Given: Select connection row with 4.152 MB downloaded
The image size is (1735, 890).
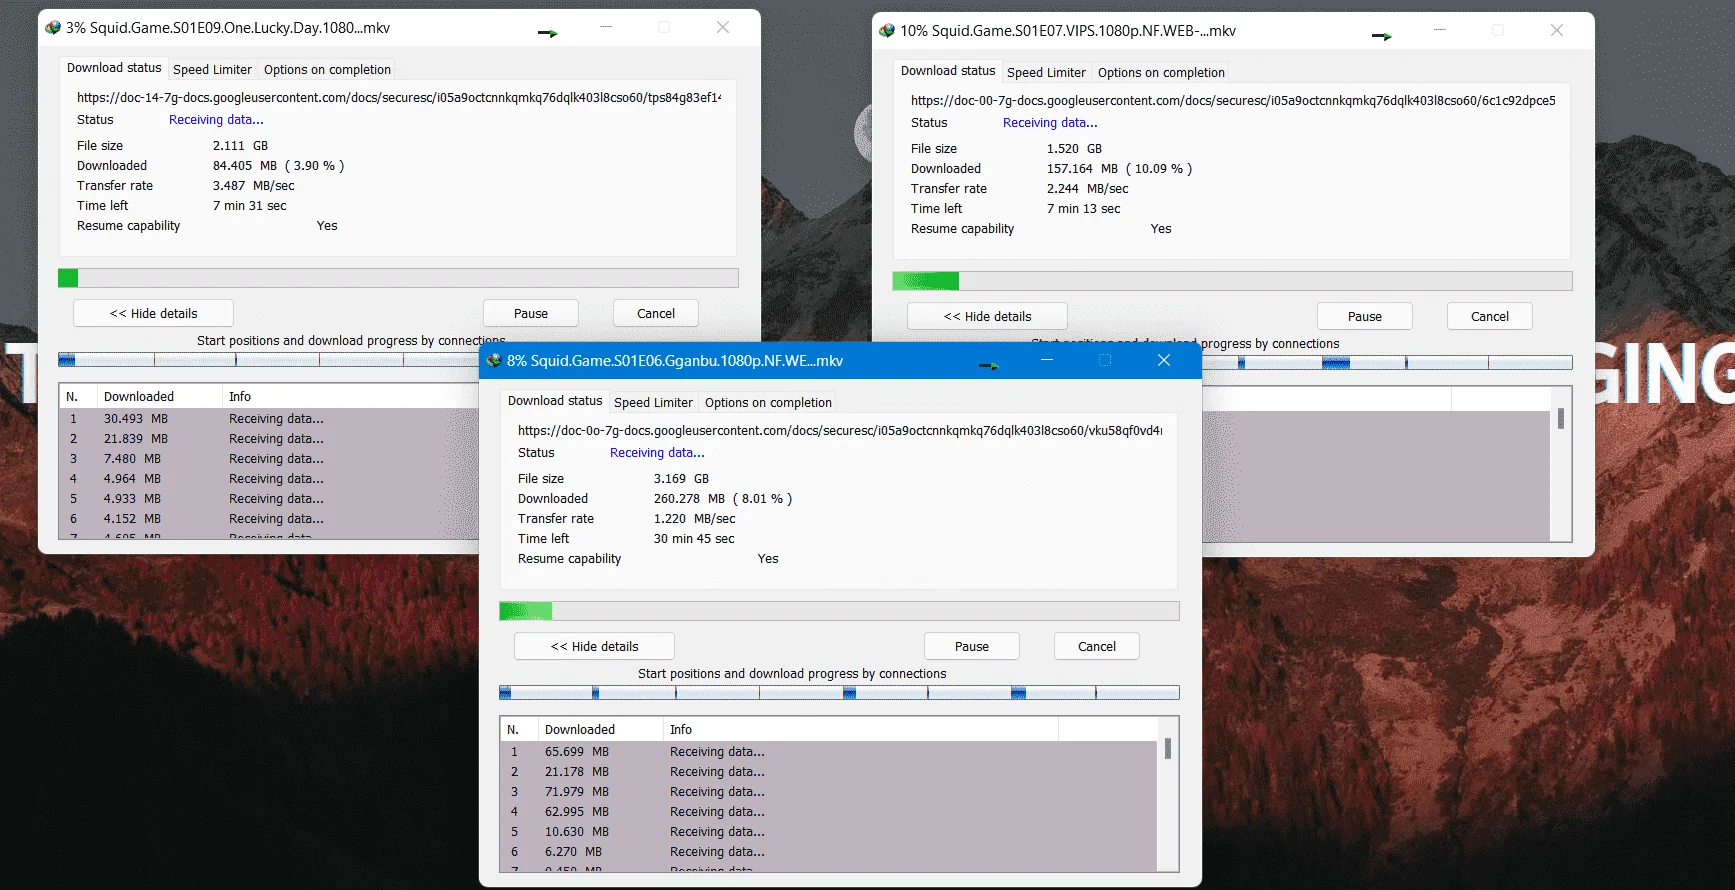Looking at the screenshot, I should pos(268,518).
